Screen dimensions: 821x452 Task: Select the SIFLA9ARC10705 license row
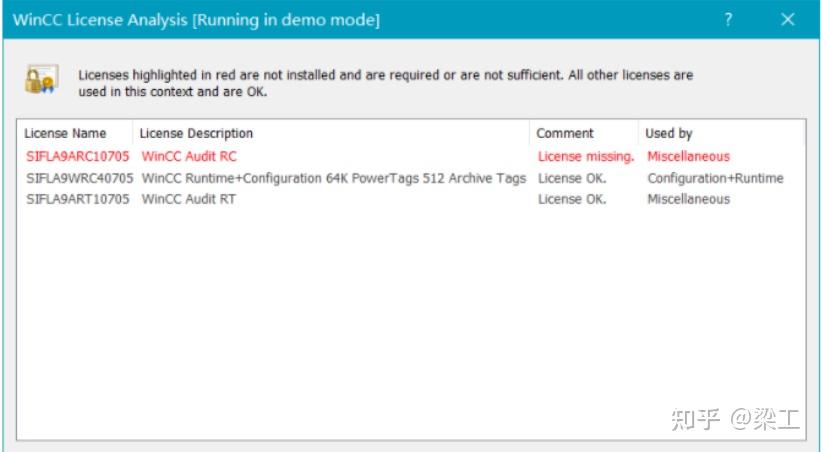coord(78,156)
